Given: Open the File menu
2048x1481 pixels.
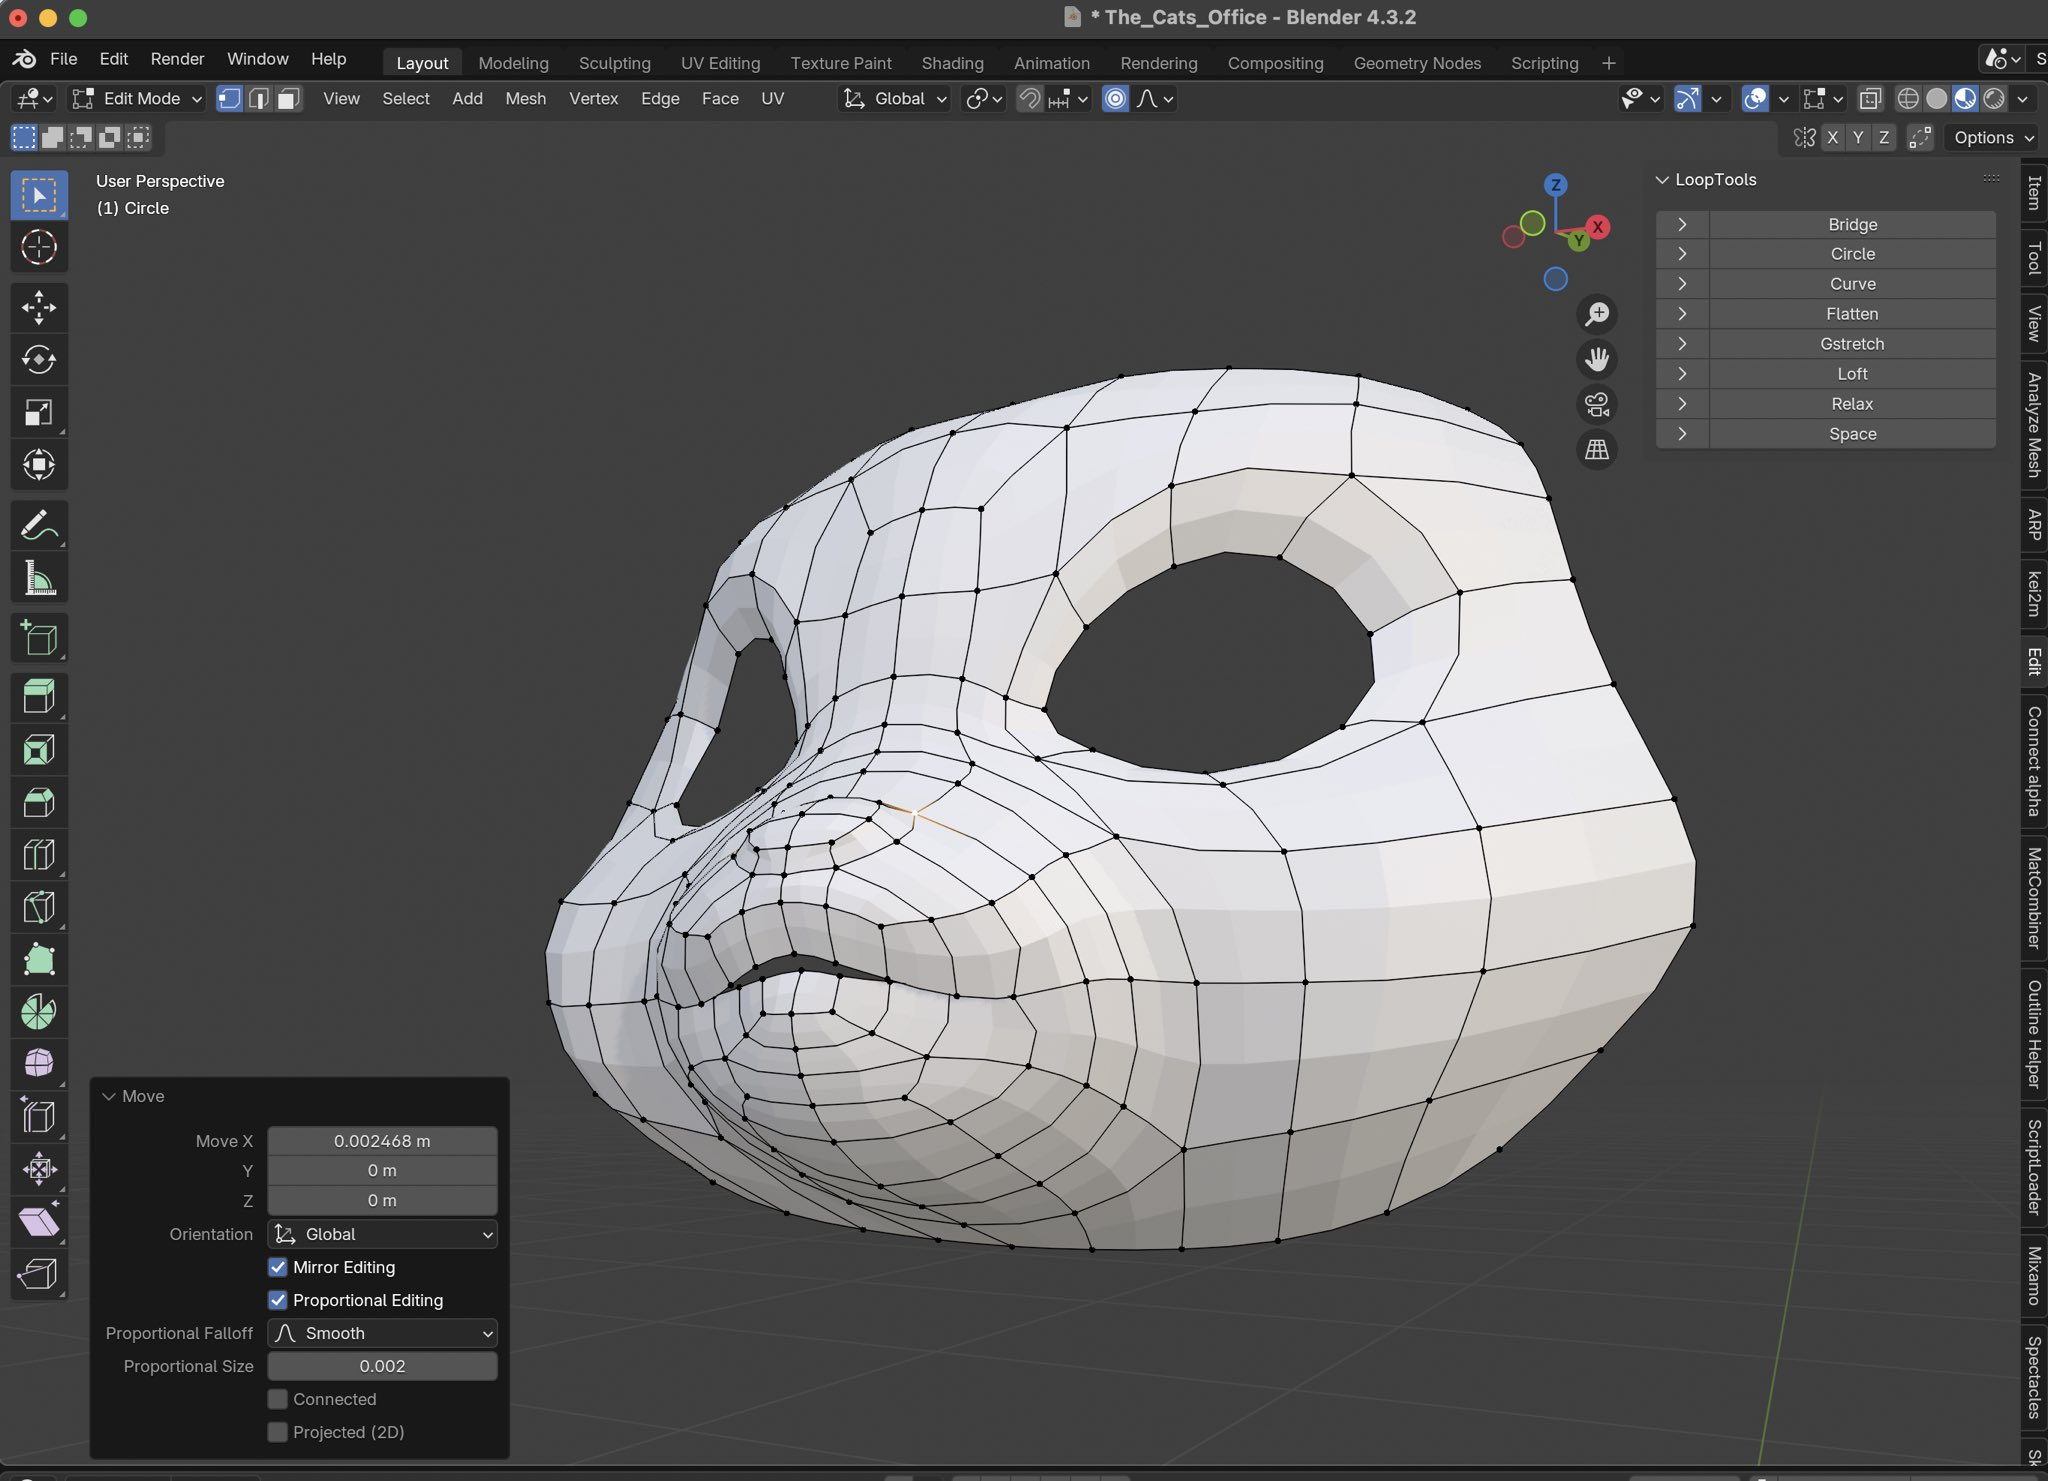Looking at the screenshot, I should coord(63,59).
